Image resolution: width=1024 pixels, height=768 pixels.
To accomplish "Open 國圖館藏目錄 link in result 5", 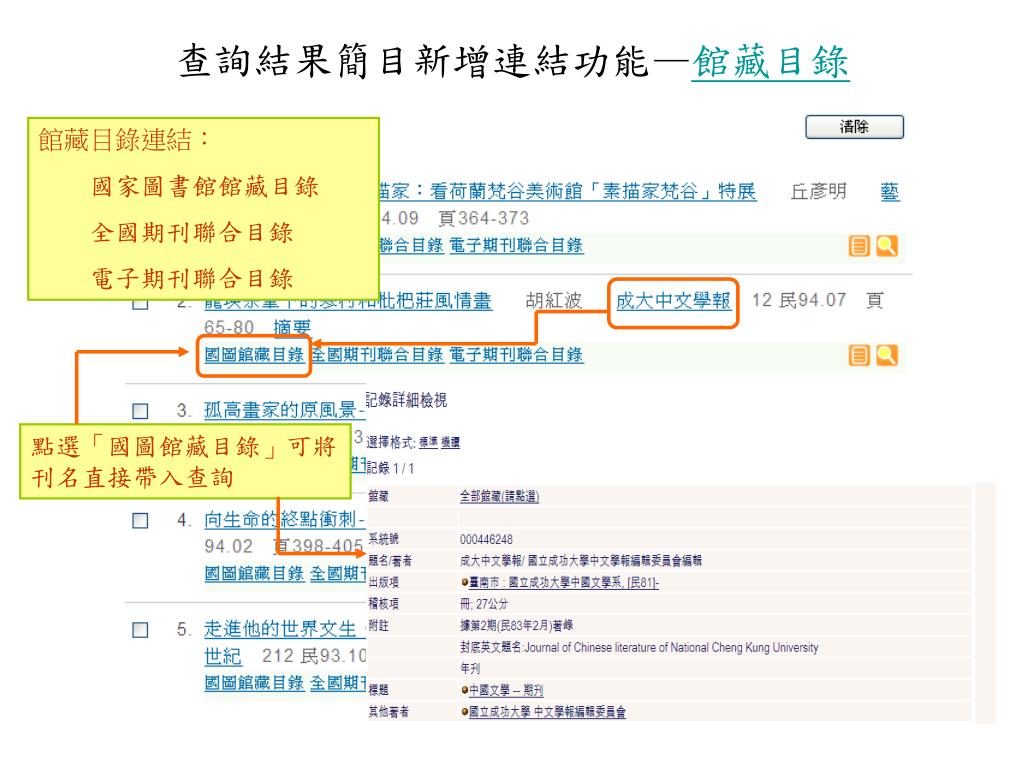I will (254, 683).
